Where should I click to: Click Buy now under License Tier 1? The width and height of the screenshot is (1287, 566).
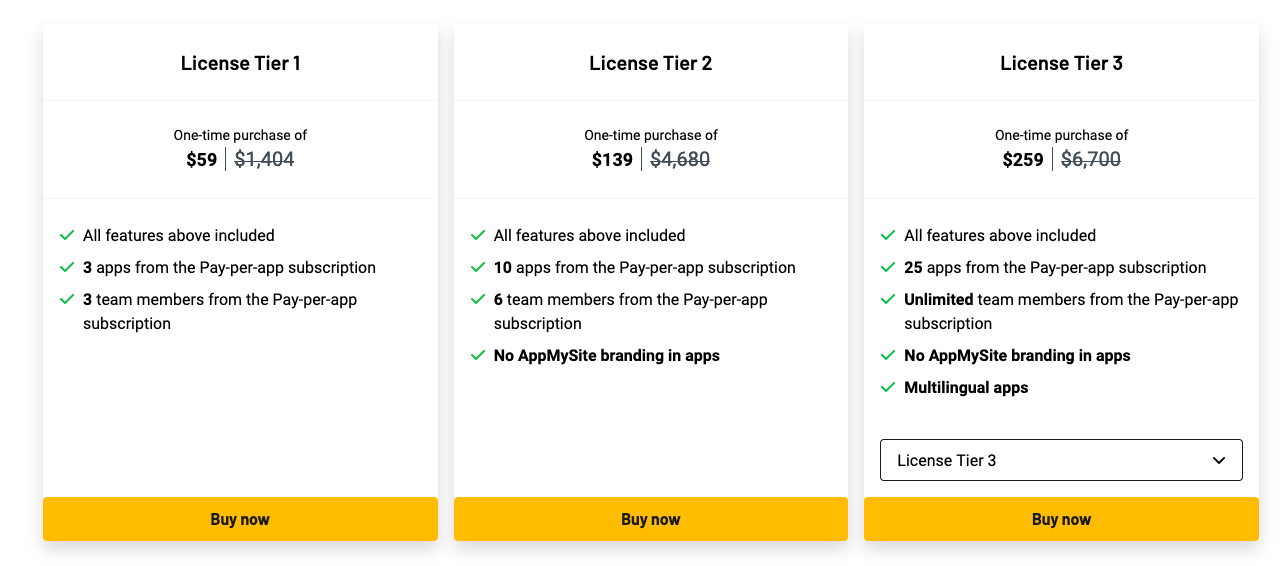[240, 519]
